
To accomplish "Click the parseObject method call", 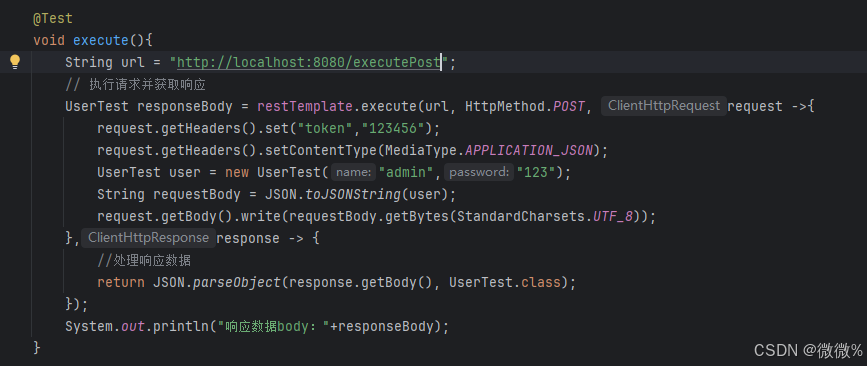I will coord(237,283).
